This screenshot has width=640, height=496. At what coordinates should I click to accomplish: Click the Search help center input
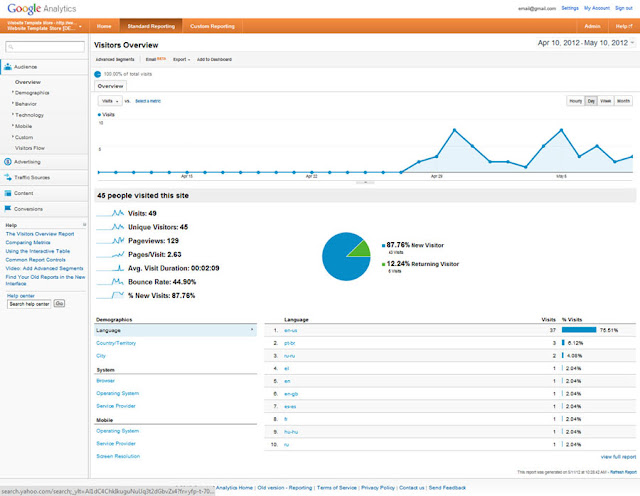click(29, 304)
